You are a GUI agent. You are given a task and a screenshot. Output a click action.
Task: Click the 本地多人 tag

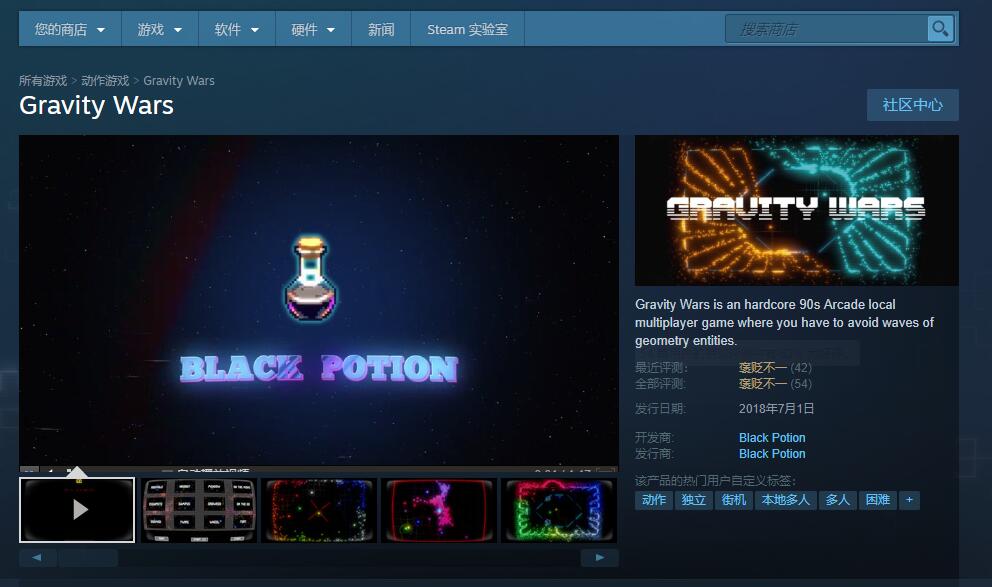point(785,500)
